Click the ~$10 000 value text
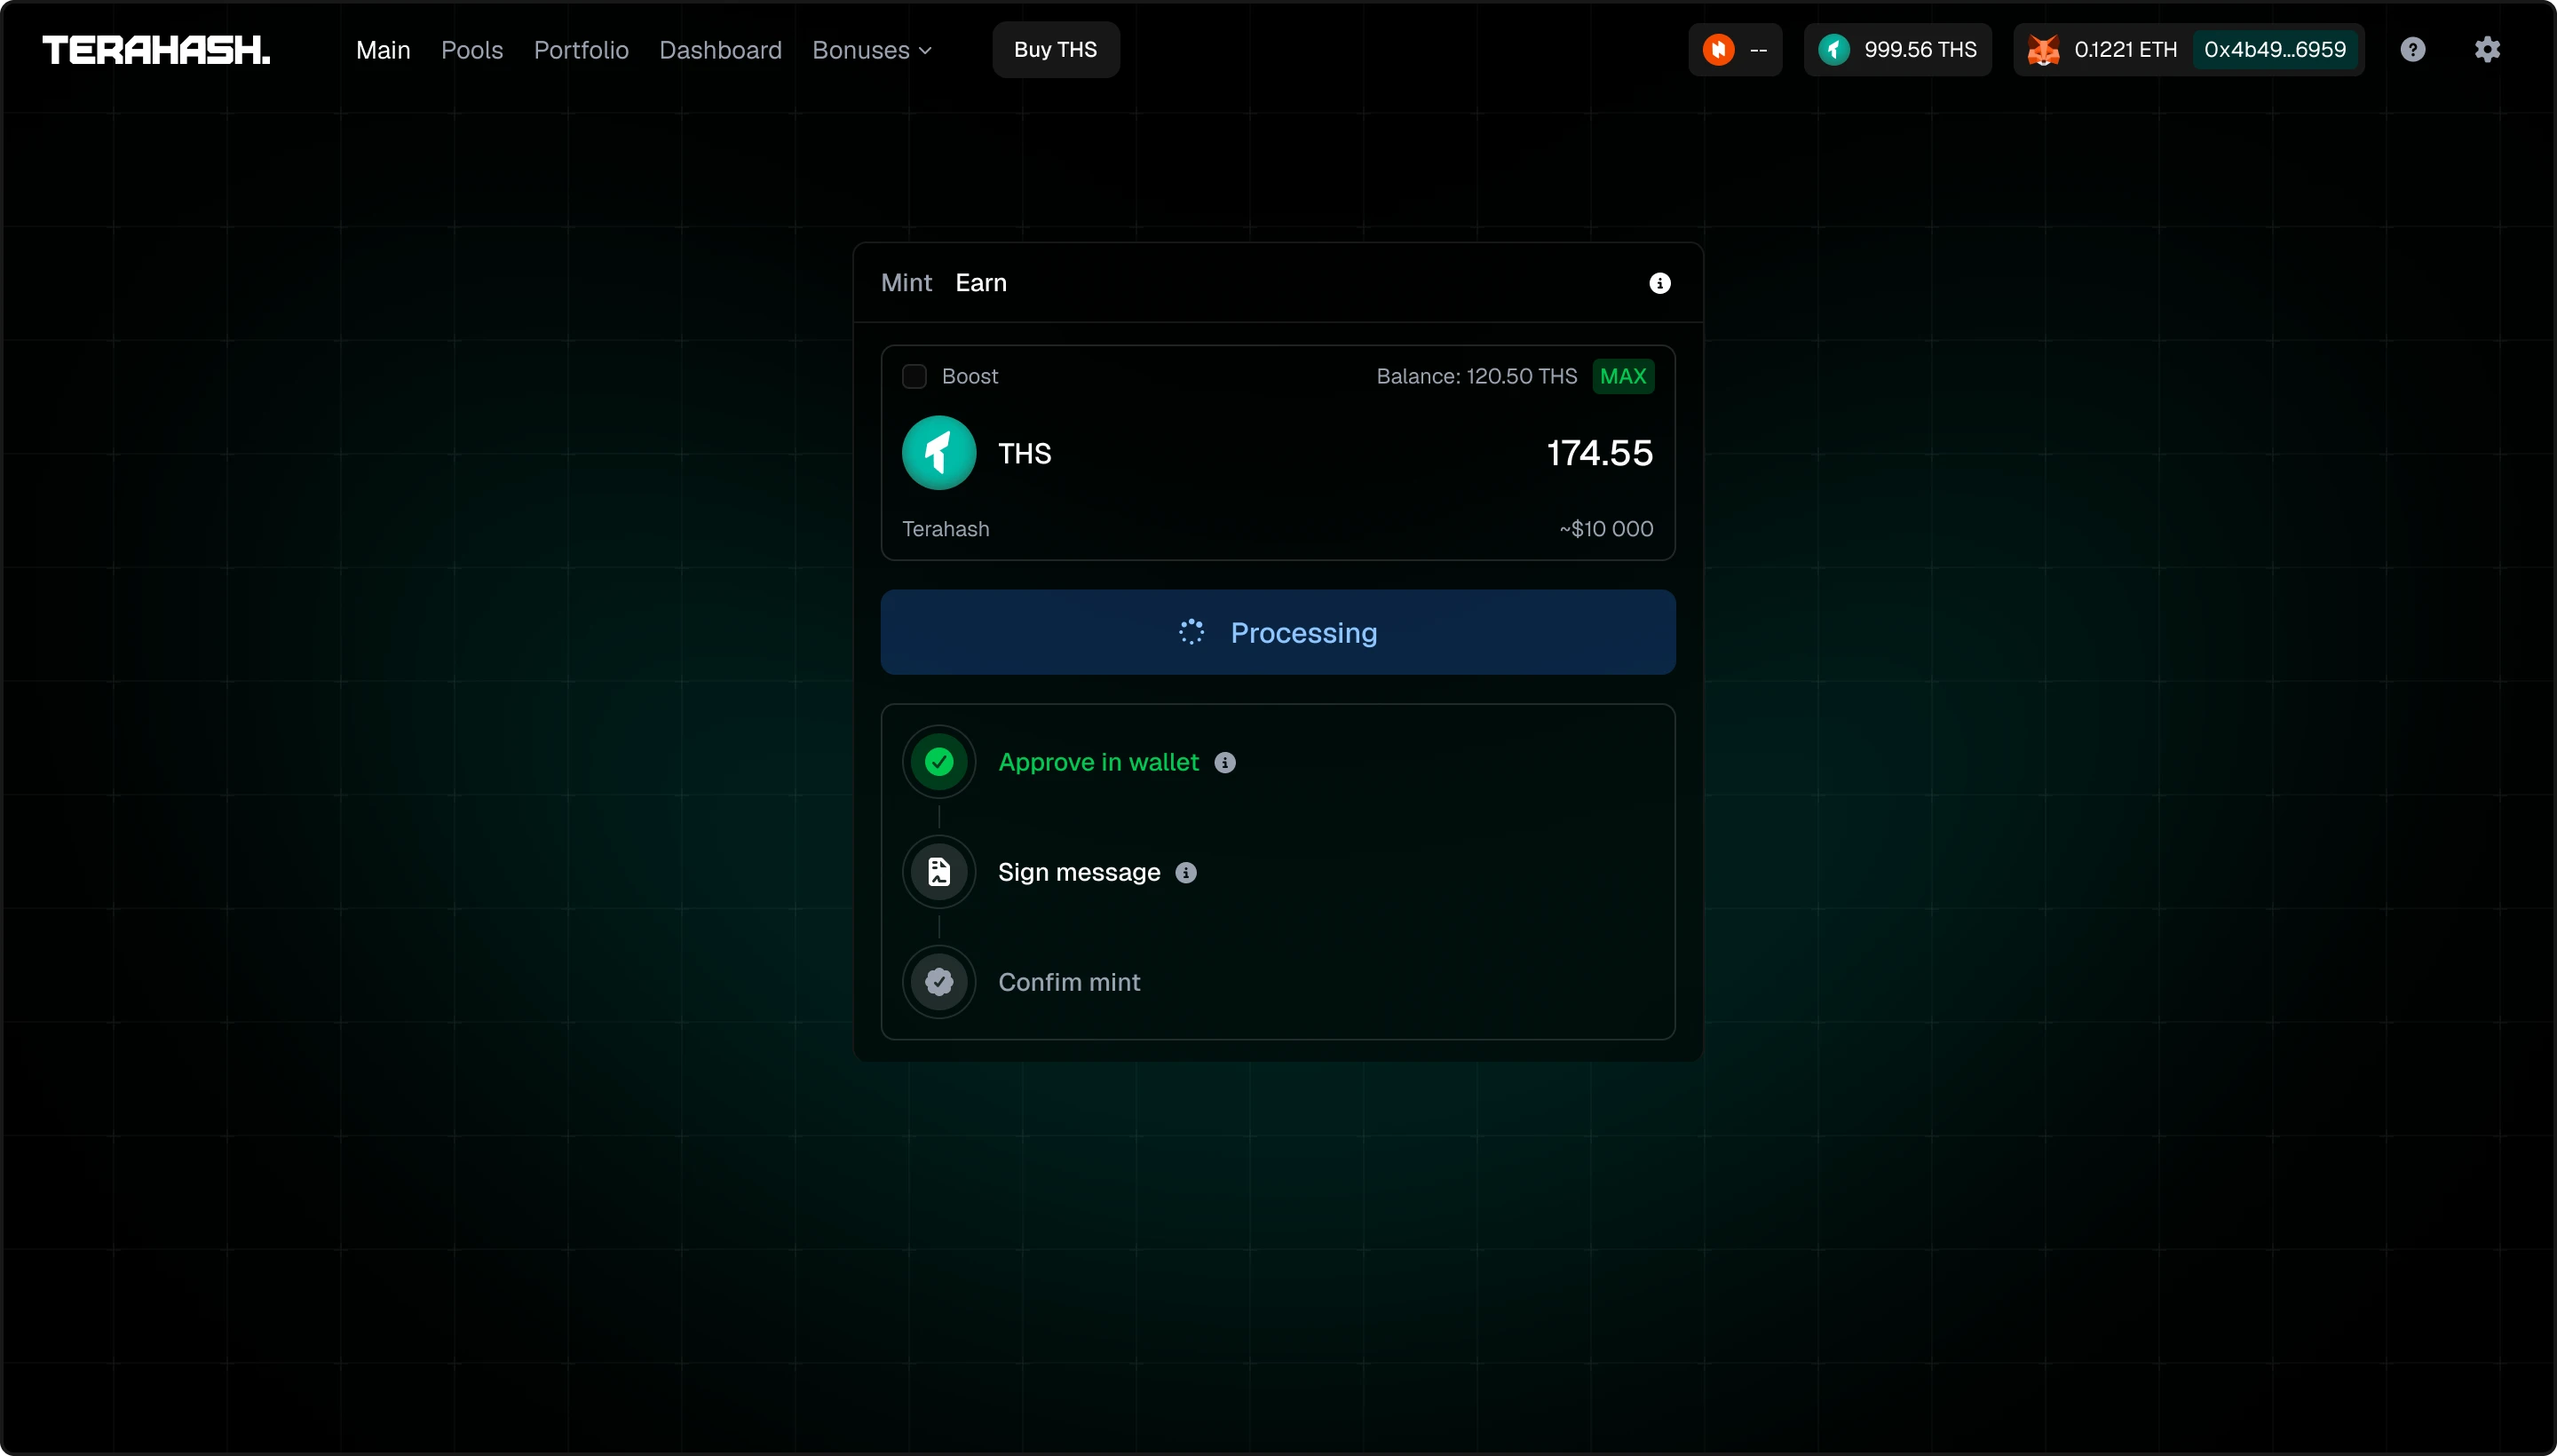The width and height of the screenshot is (2557, 1456). 1606,529
